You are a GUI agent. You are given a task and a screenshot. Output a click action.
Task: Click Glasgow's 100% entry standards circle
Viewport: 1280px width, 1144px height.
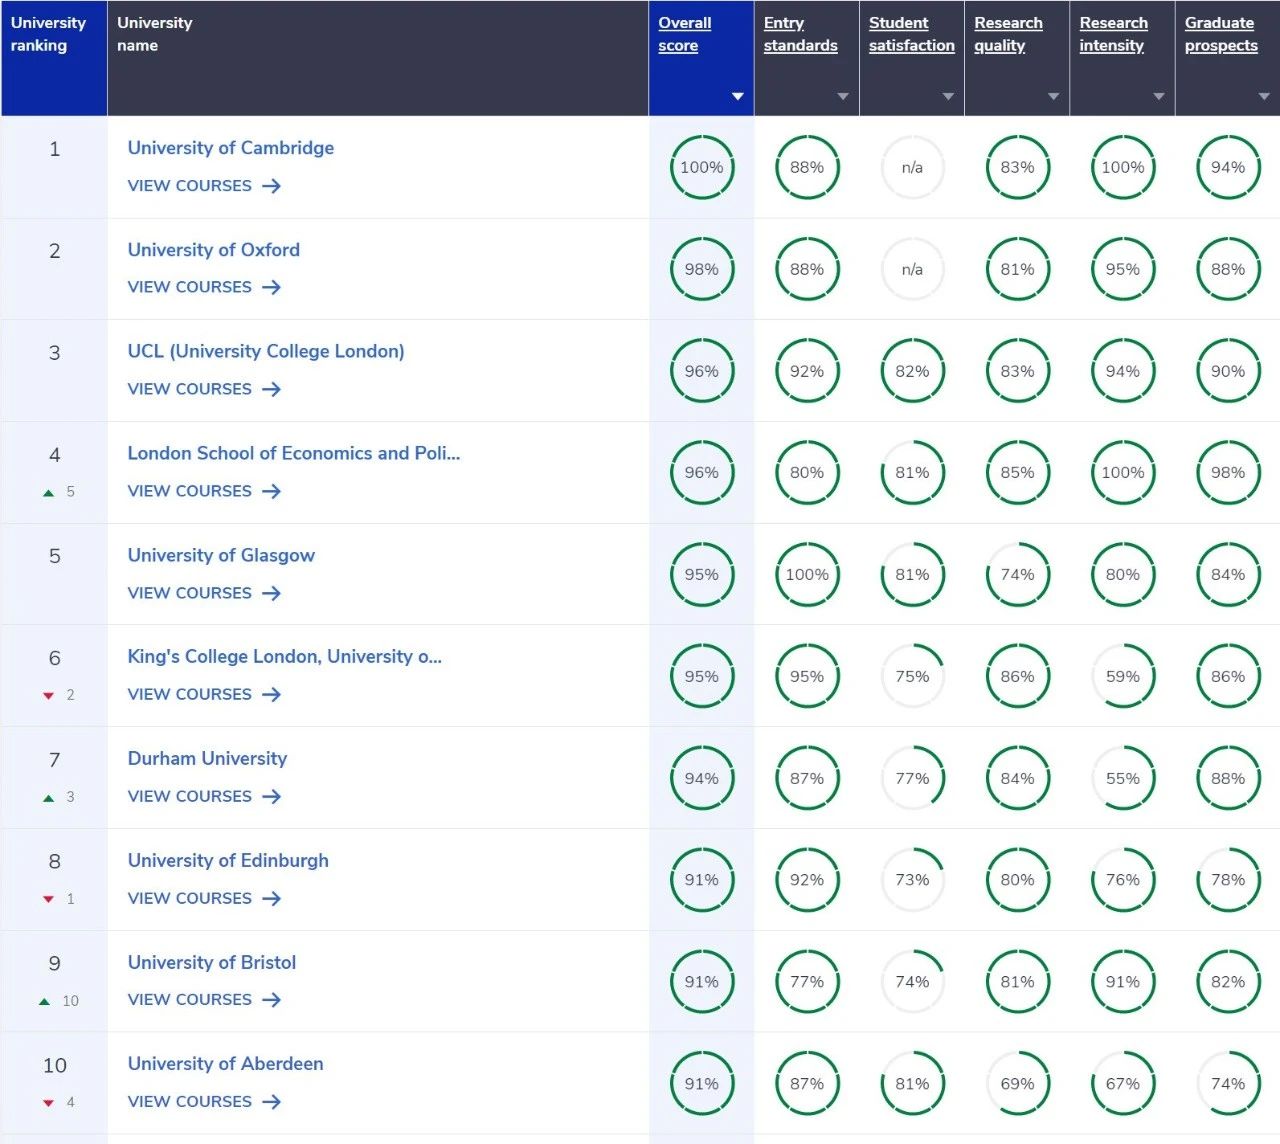point(806,575)
